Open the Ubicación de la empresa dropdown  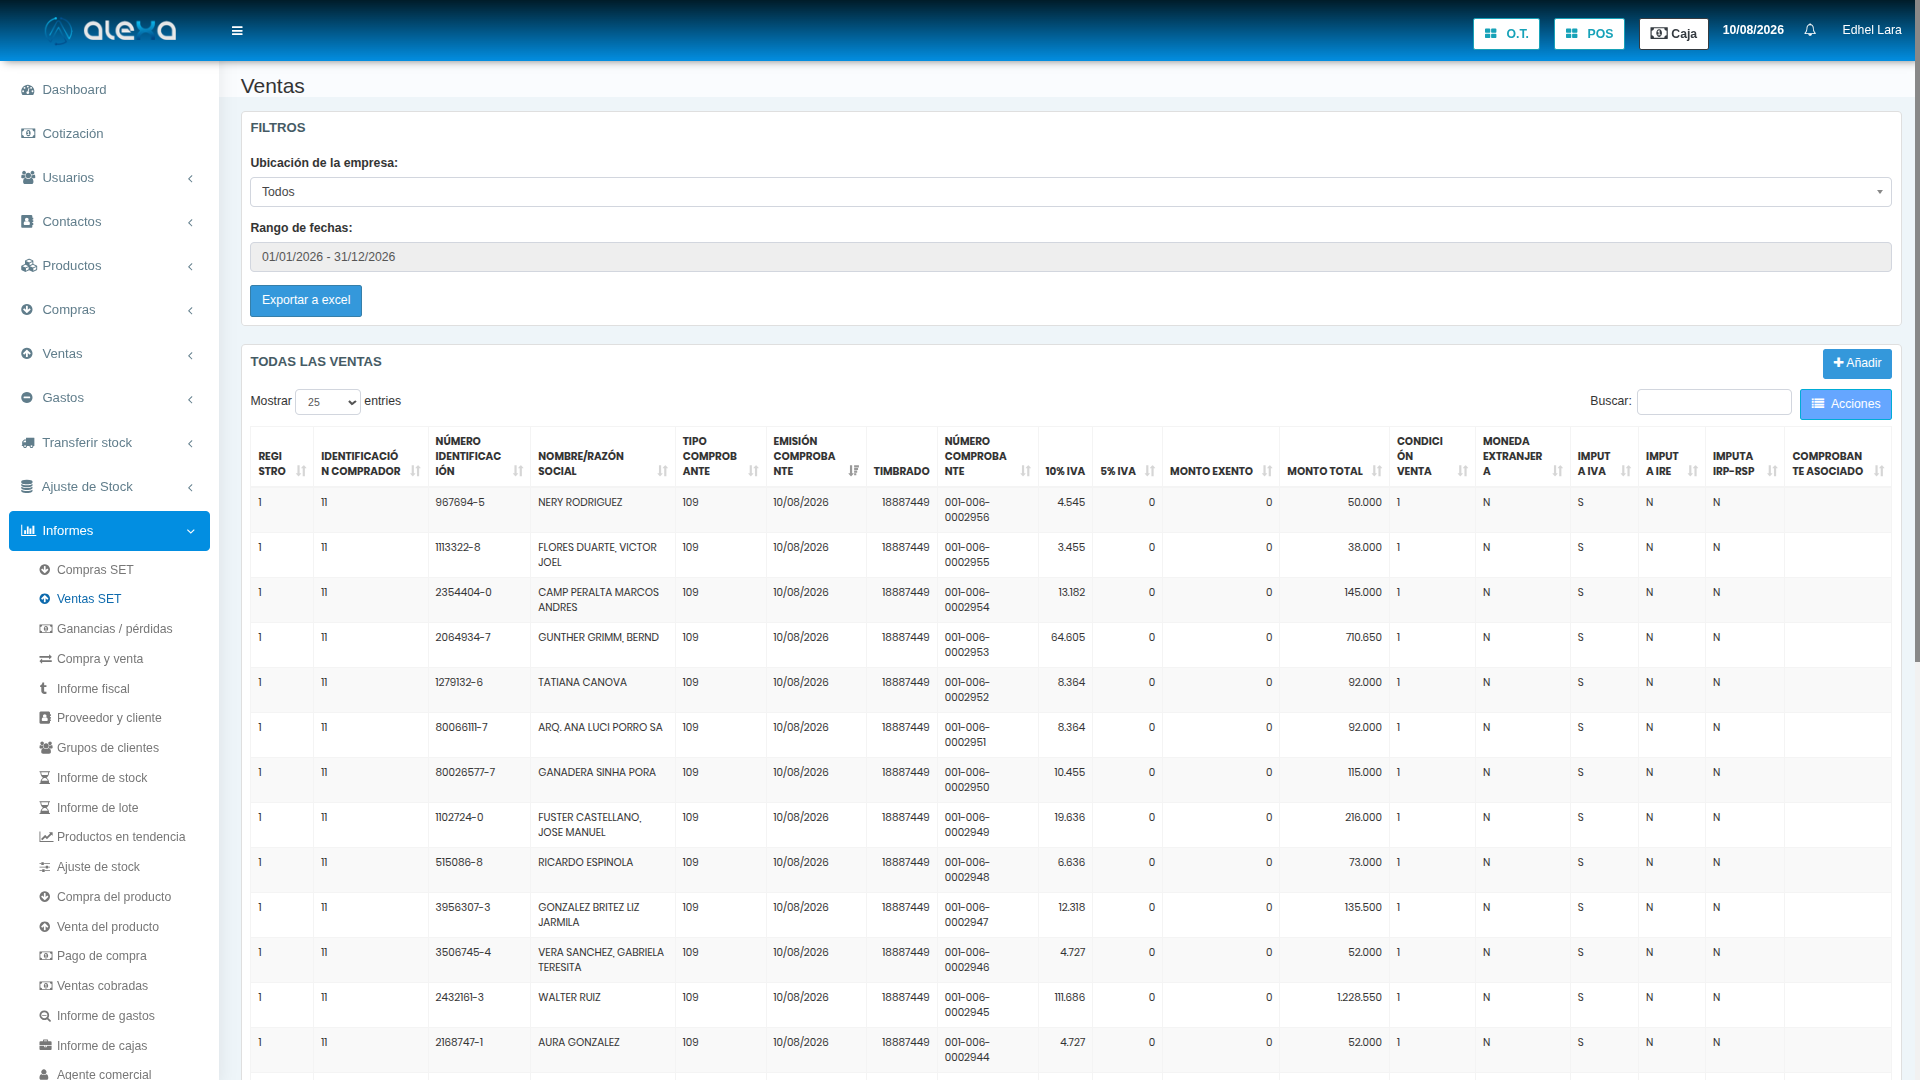click(x=1070, y=192)
